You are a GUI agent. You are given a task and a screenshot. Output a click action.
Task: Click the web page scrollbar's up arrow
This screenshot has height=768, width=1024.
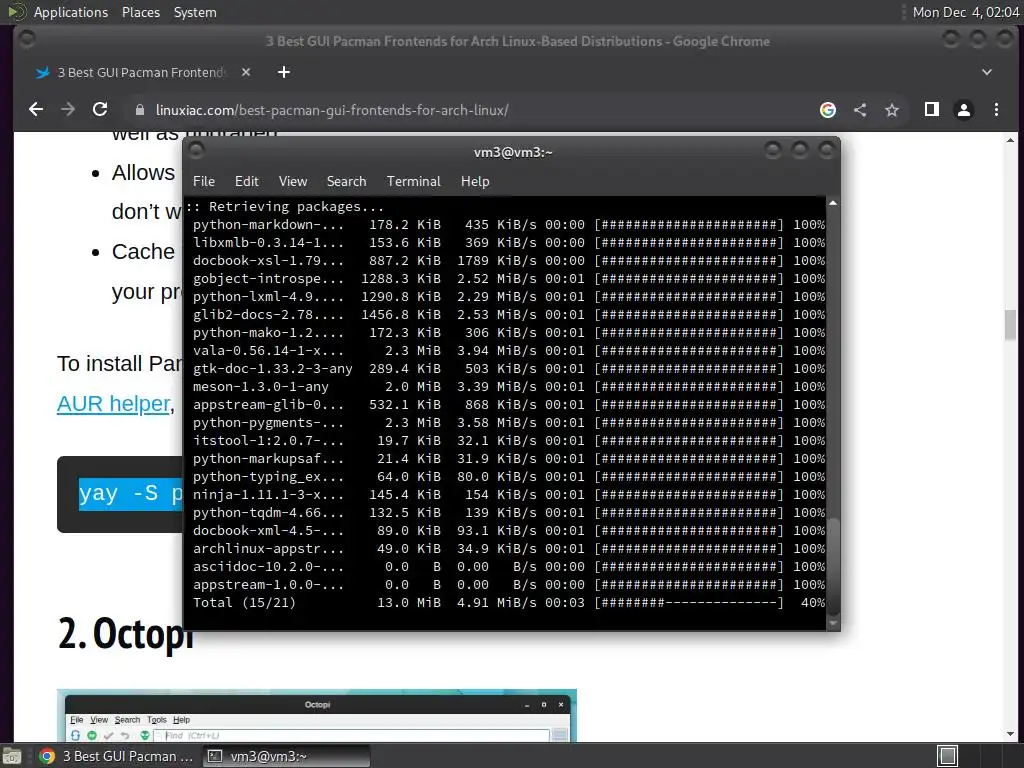1010,140
